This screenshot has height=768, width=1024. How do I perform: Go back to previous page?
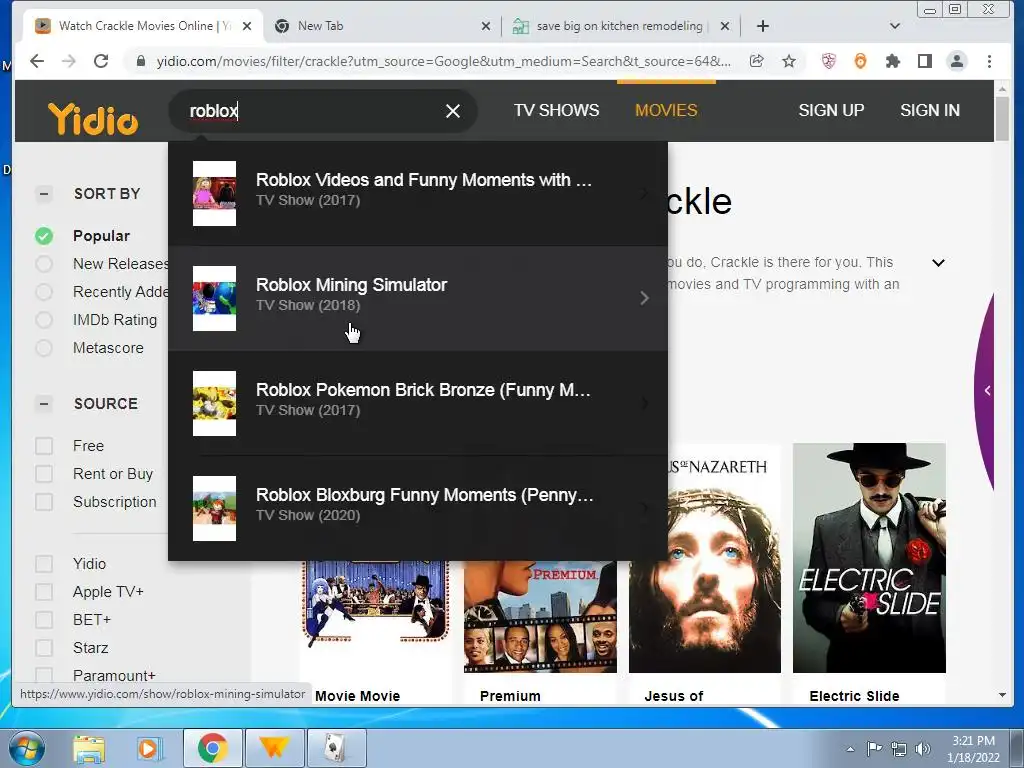coord(37,61)
